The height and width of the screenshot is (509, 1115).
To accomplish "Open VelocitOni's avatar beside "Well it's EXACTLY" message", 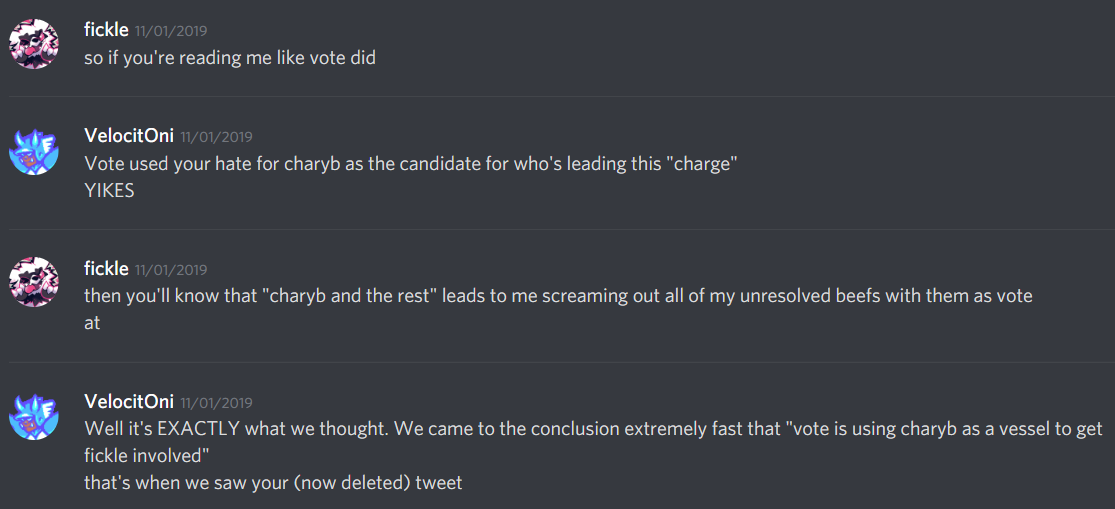I will pyautogui.click(x=35, y=415).
